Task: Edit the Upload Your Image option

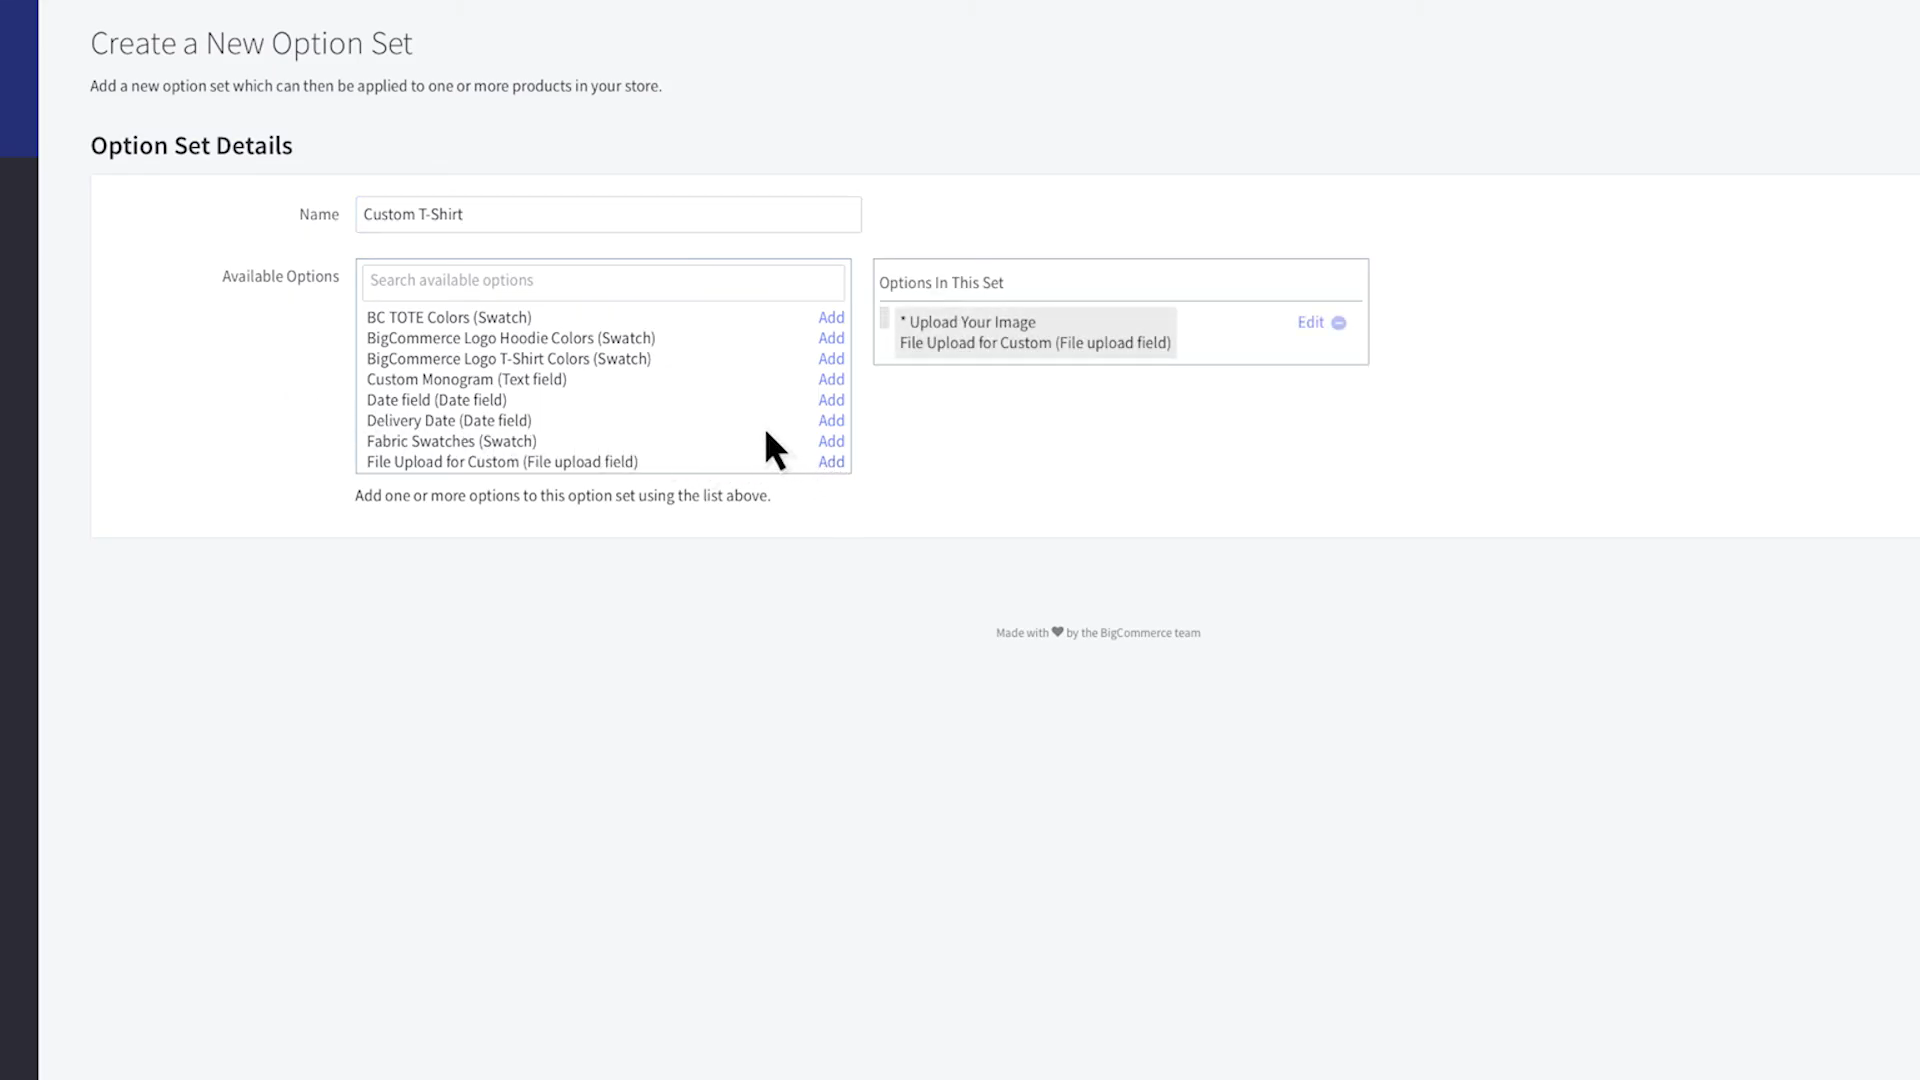Action: coord(1310,322)
